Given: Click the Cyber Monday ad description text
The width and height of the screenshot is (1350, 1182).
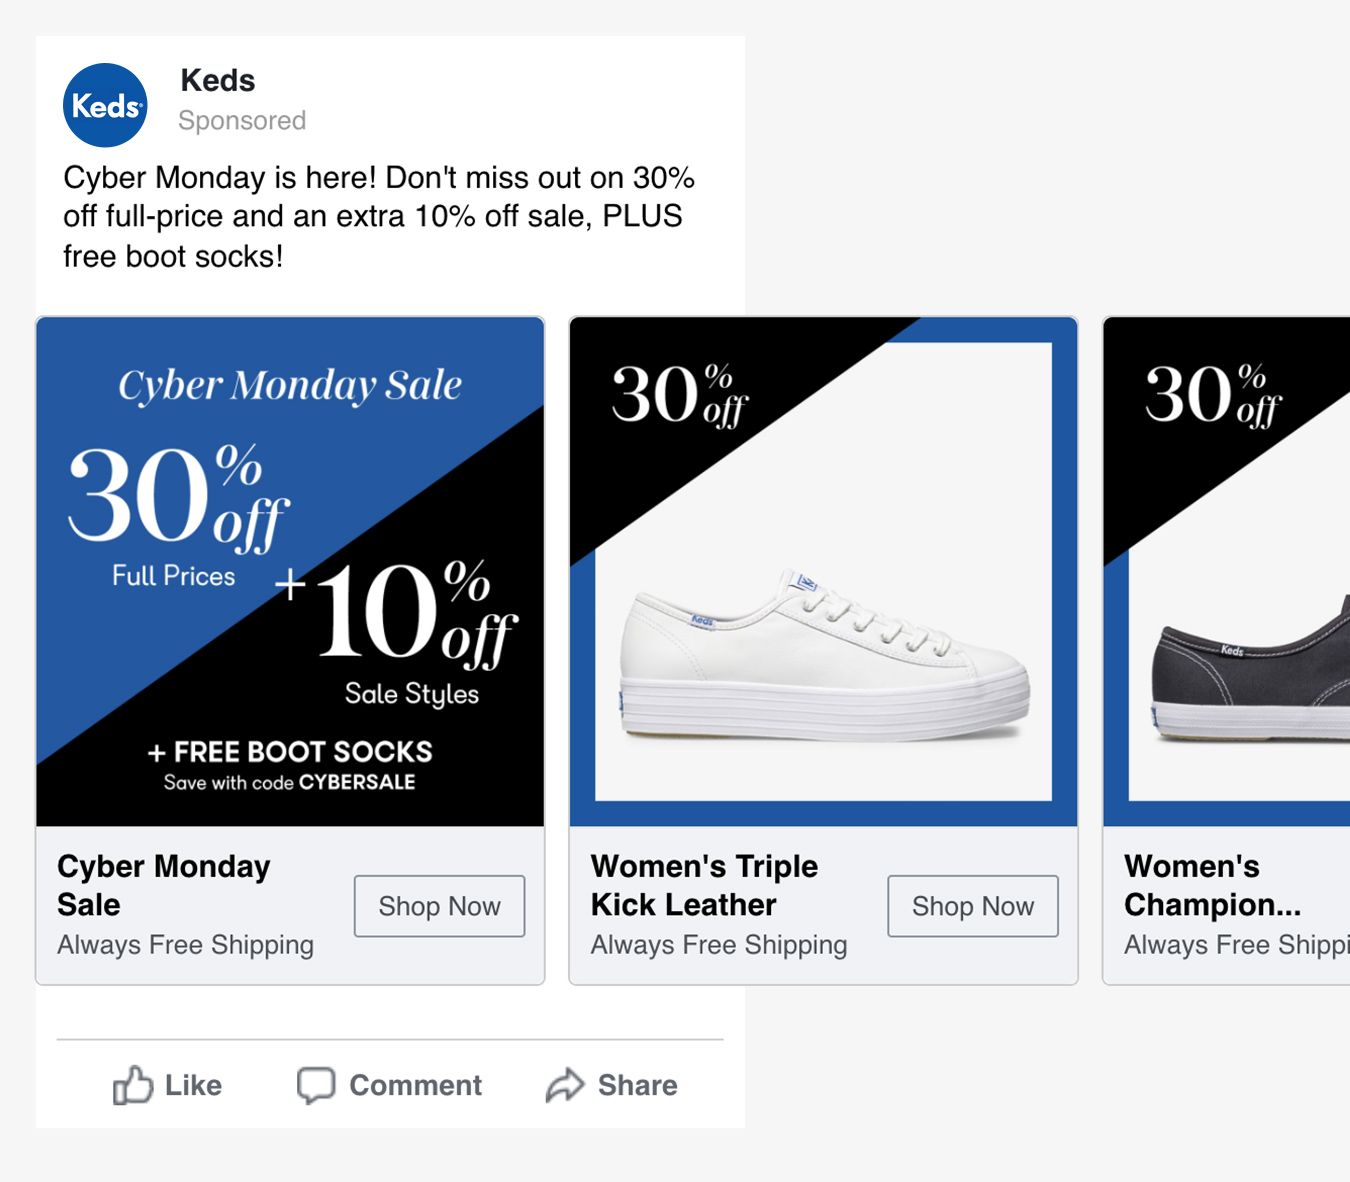Looking at the screenshot, I should click(x=378, y=217).
